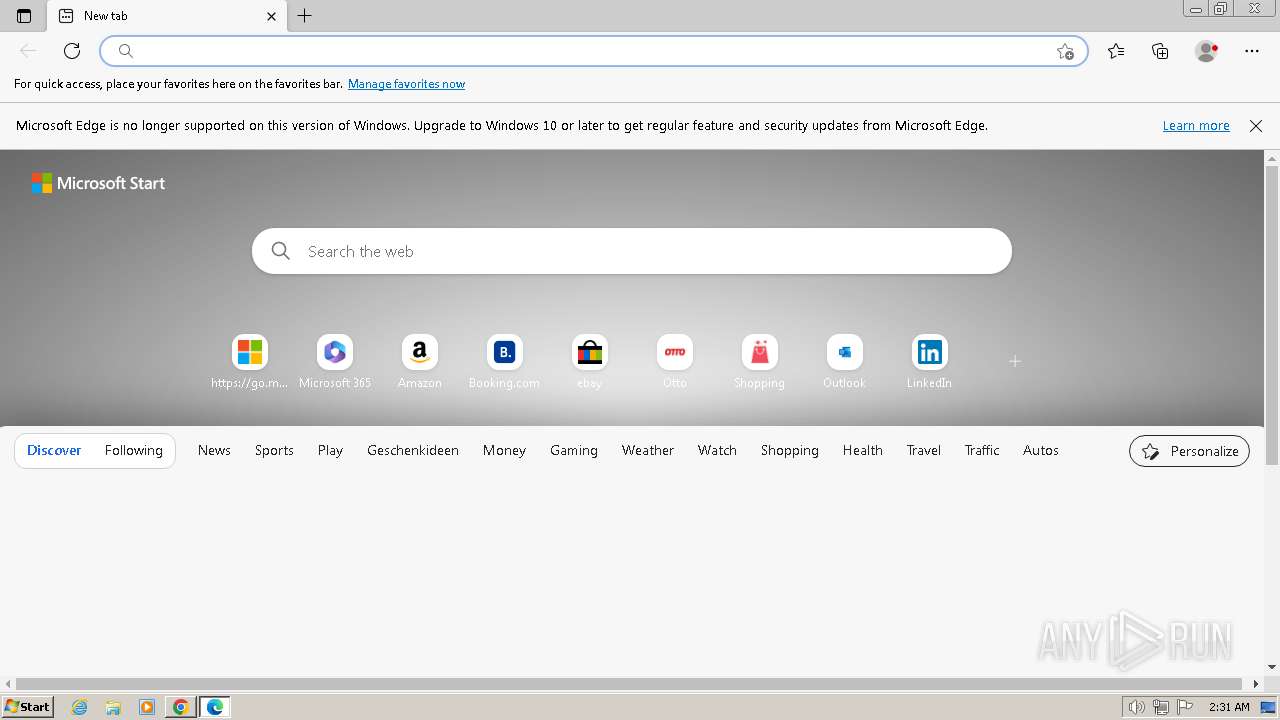Open Settings and more menu
The height and width of the screenshot is (720, 1280).
point(1252,51)
